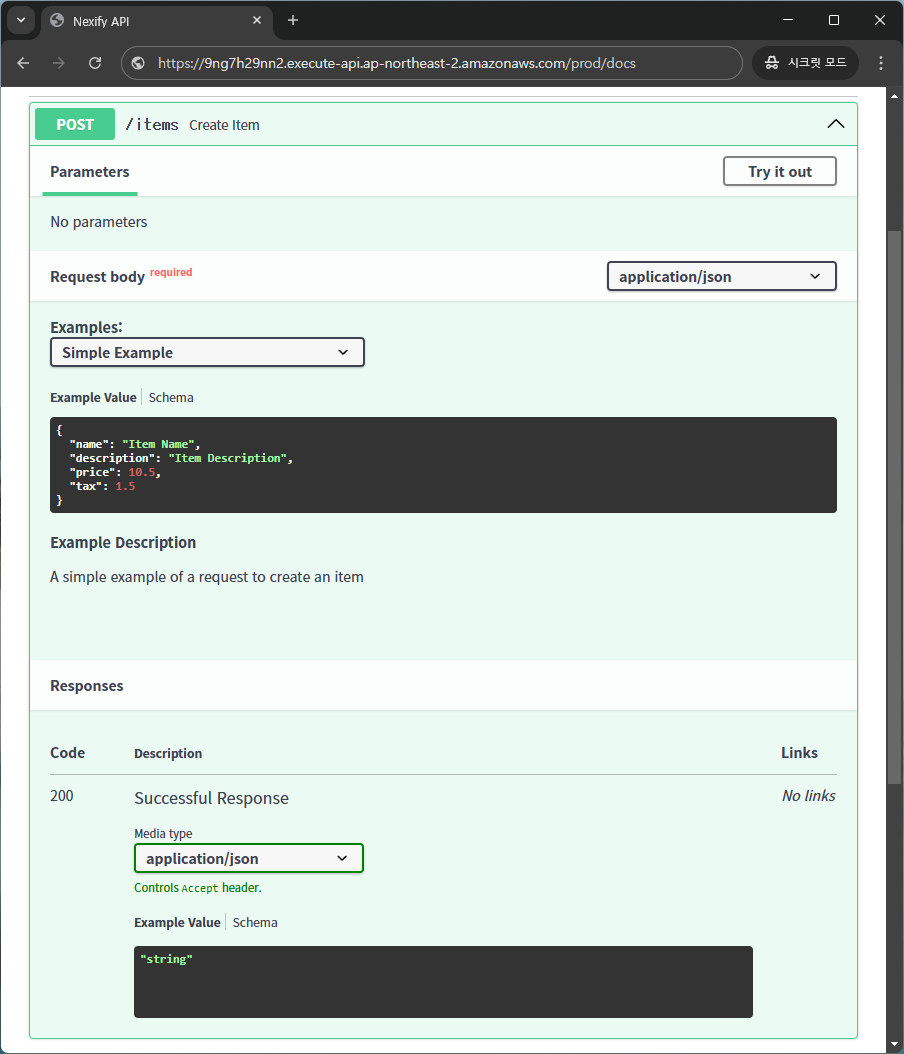Close the browser window
The width and height of the screenshot is (904, 1054).
[x=879, y=20]
